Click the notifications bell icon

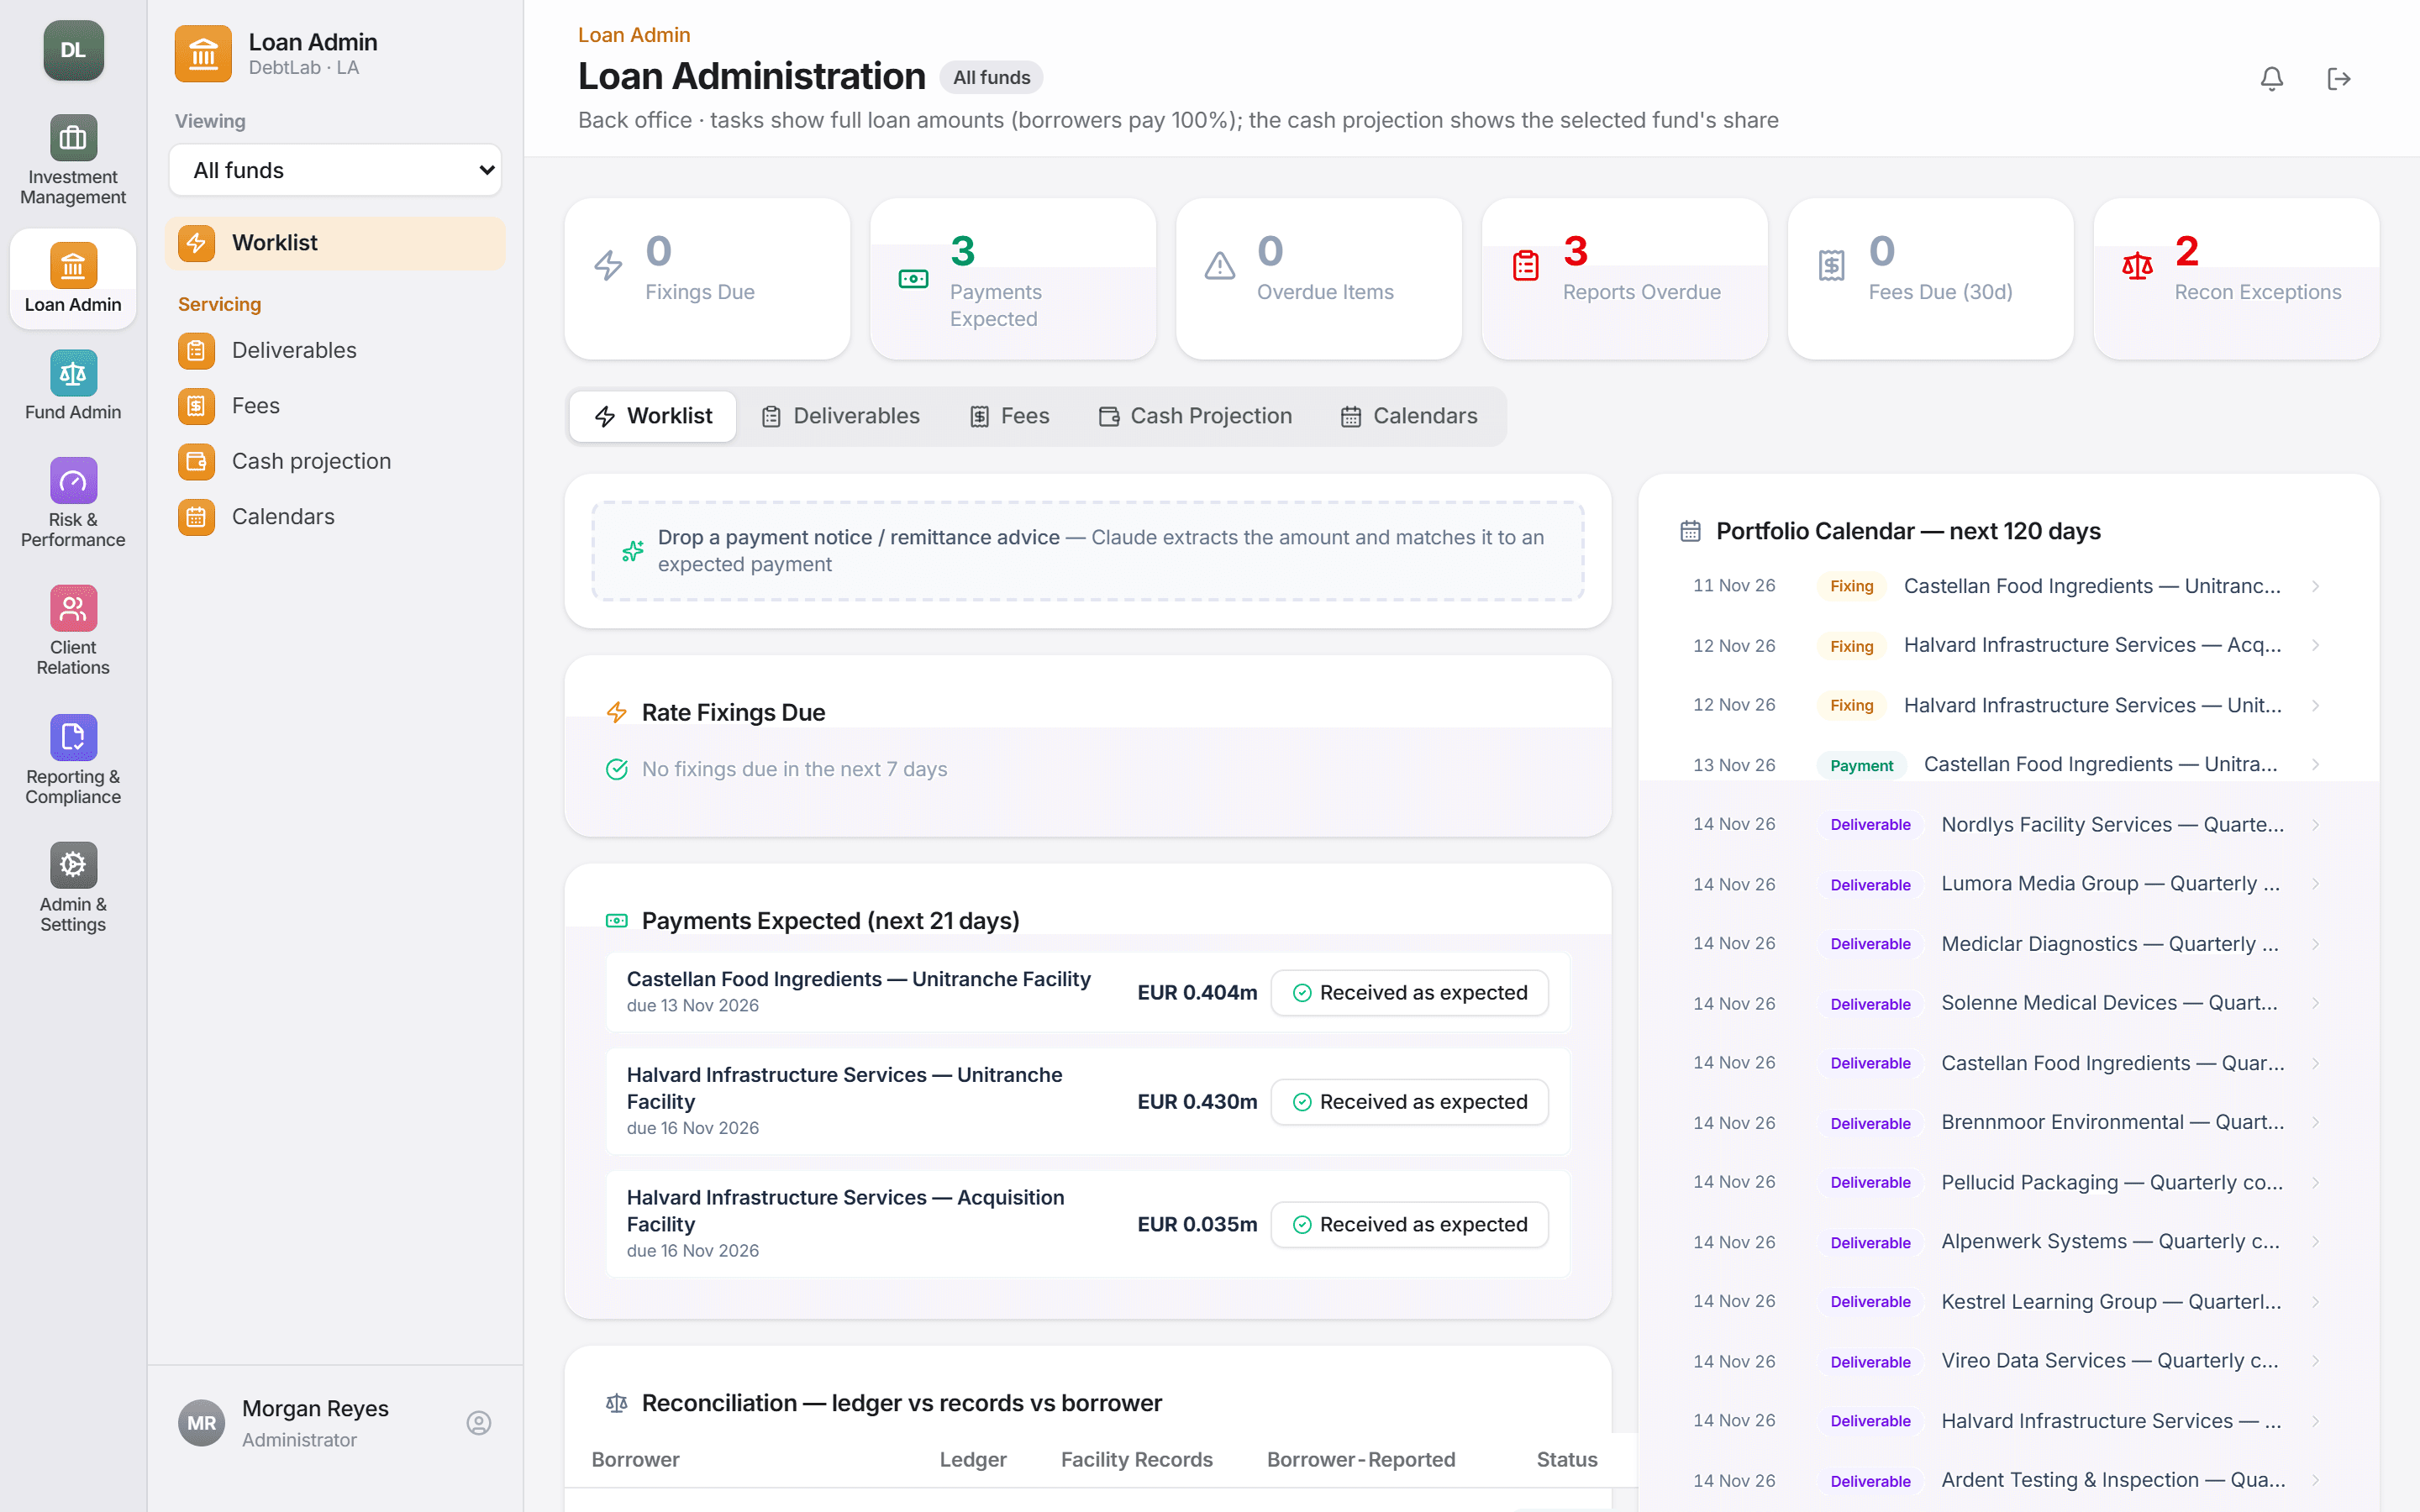point(2271,78)
